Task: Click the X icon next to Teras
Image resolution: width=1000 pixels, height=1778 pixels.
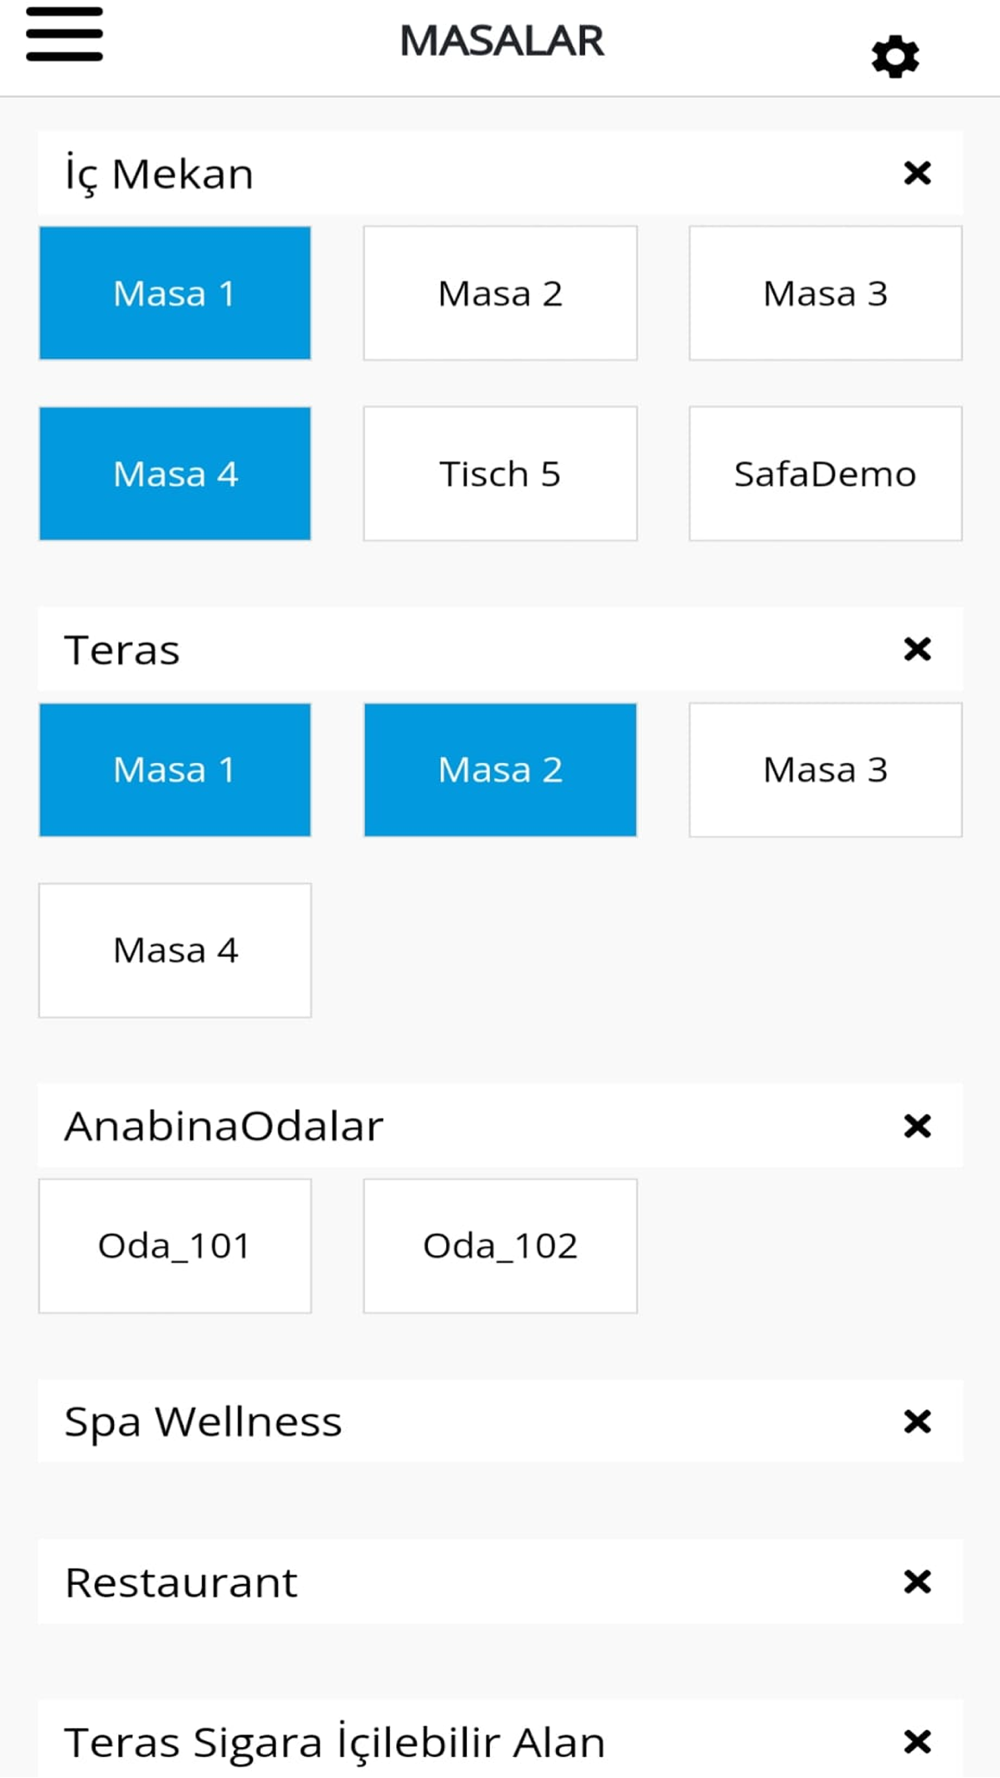Action: [917, 649]
